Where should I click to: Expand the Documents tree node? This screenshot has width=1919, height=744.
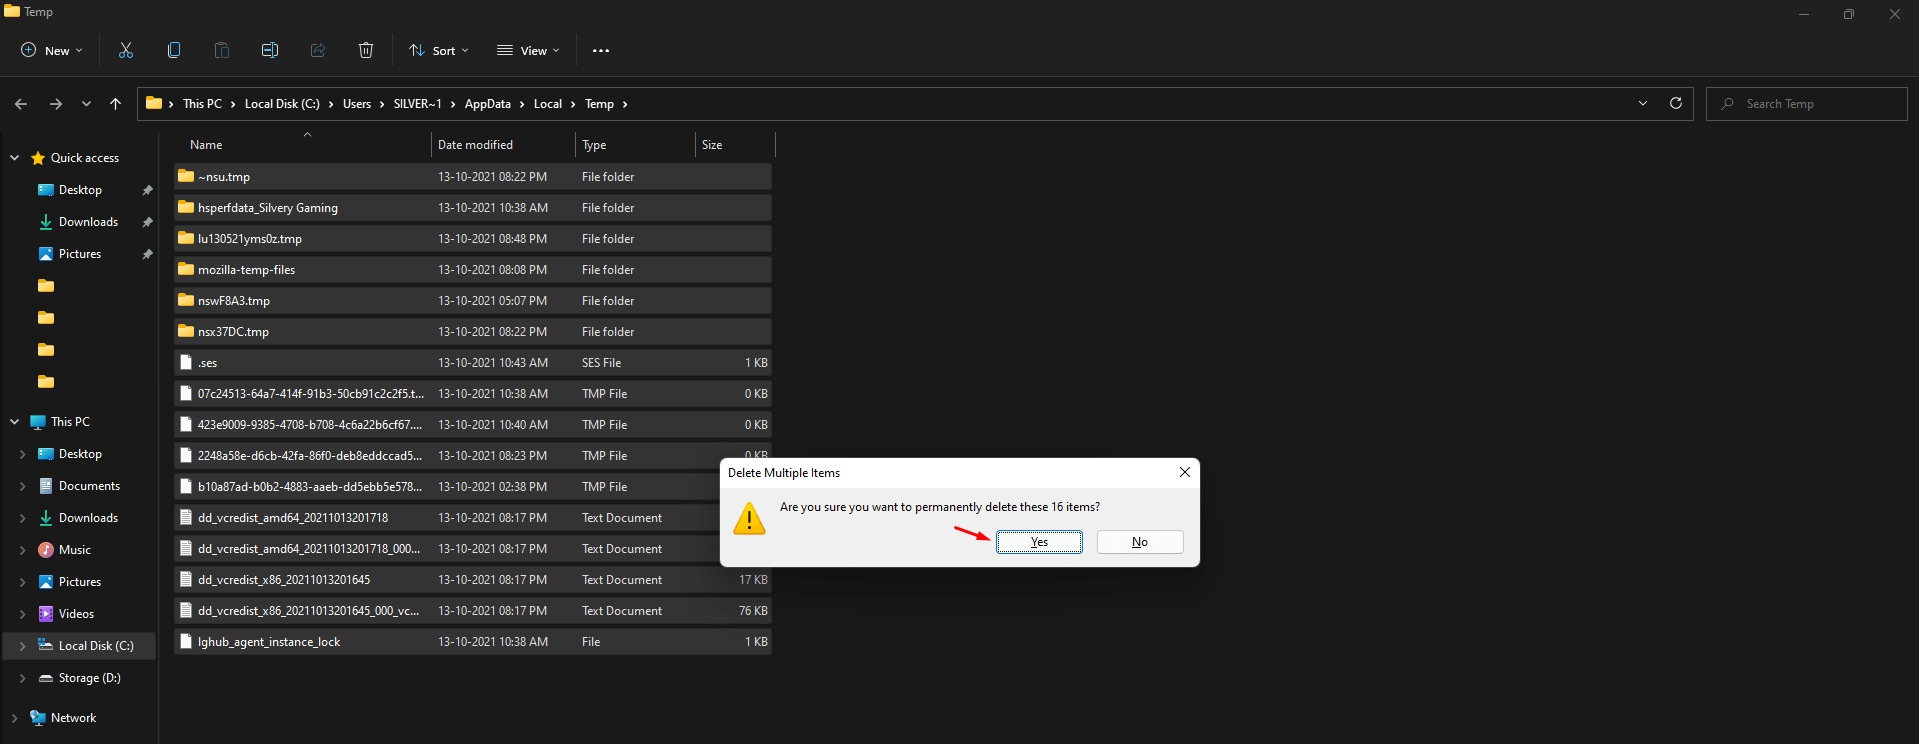(23, 486)
